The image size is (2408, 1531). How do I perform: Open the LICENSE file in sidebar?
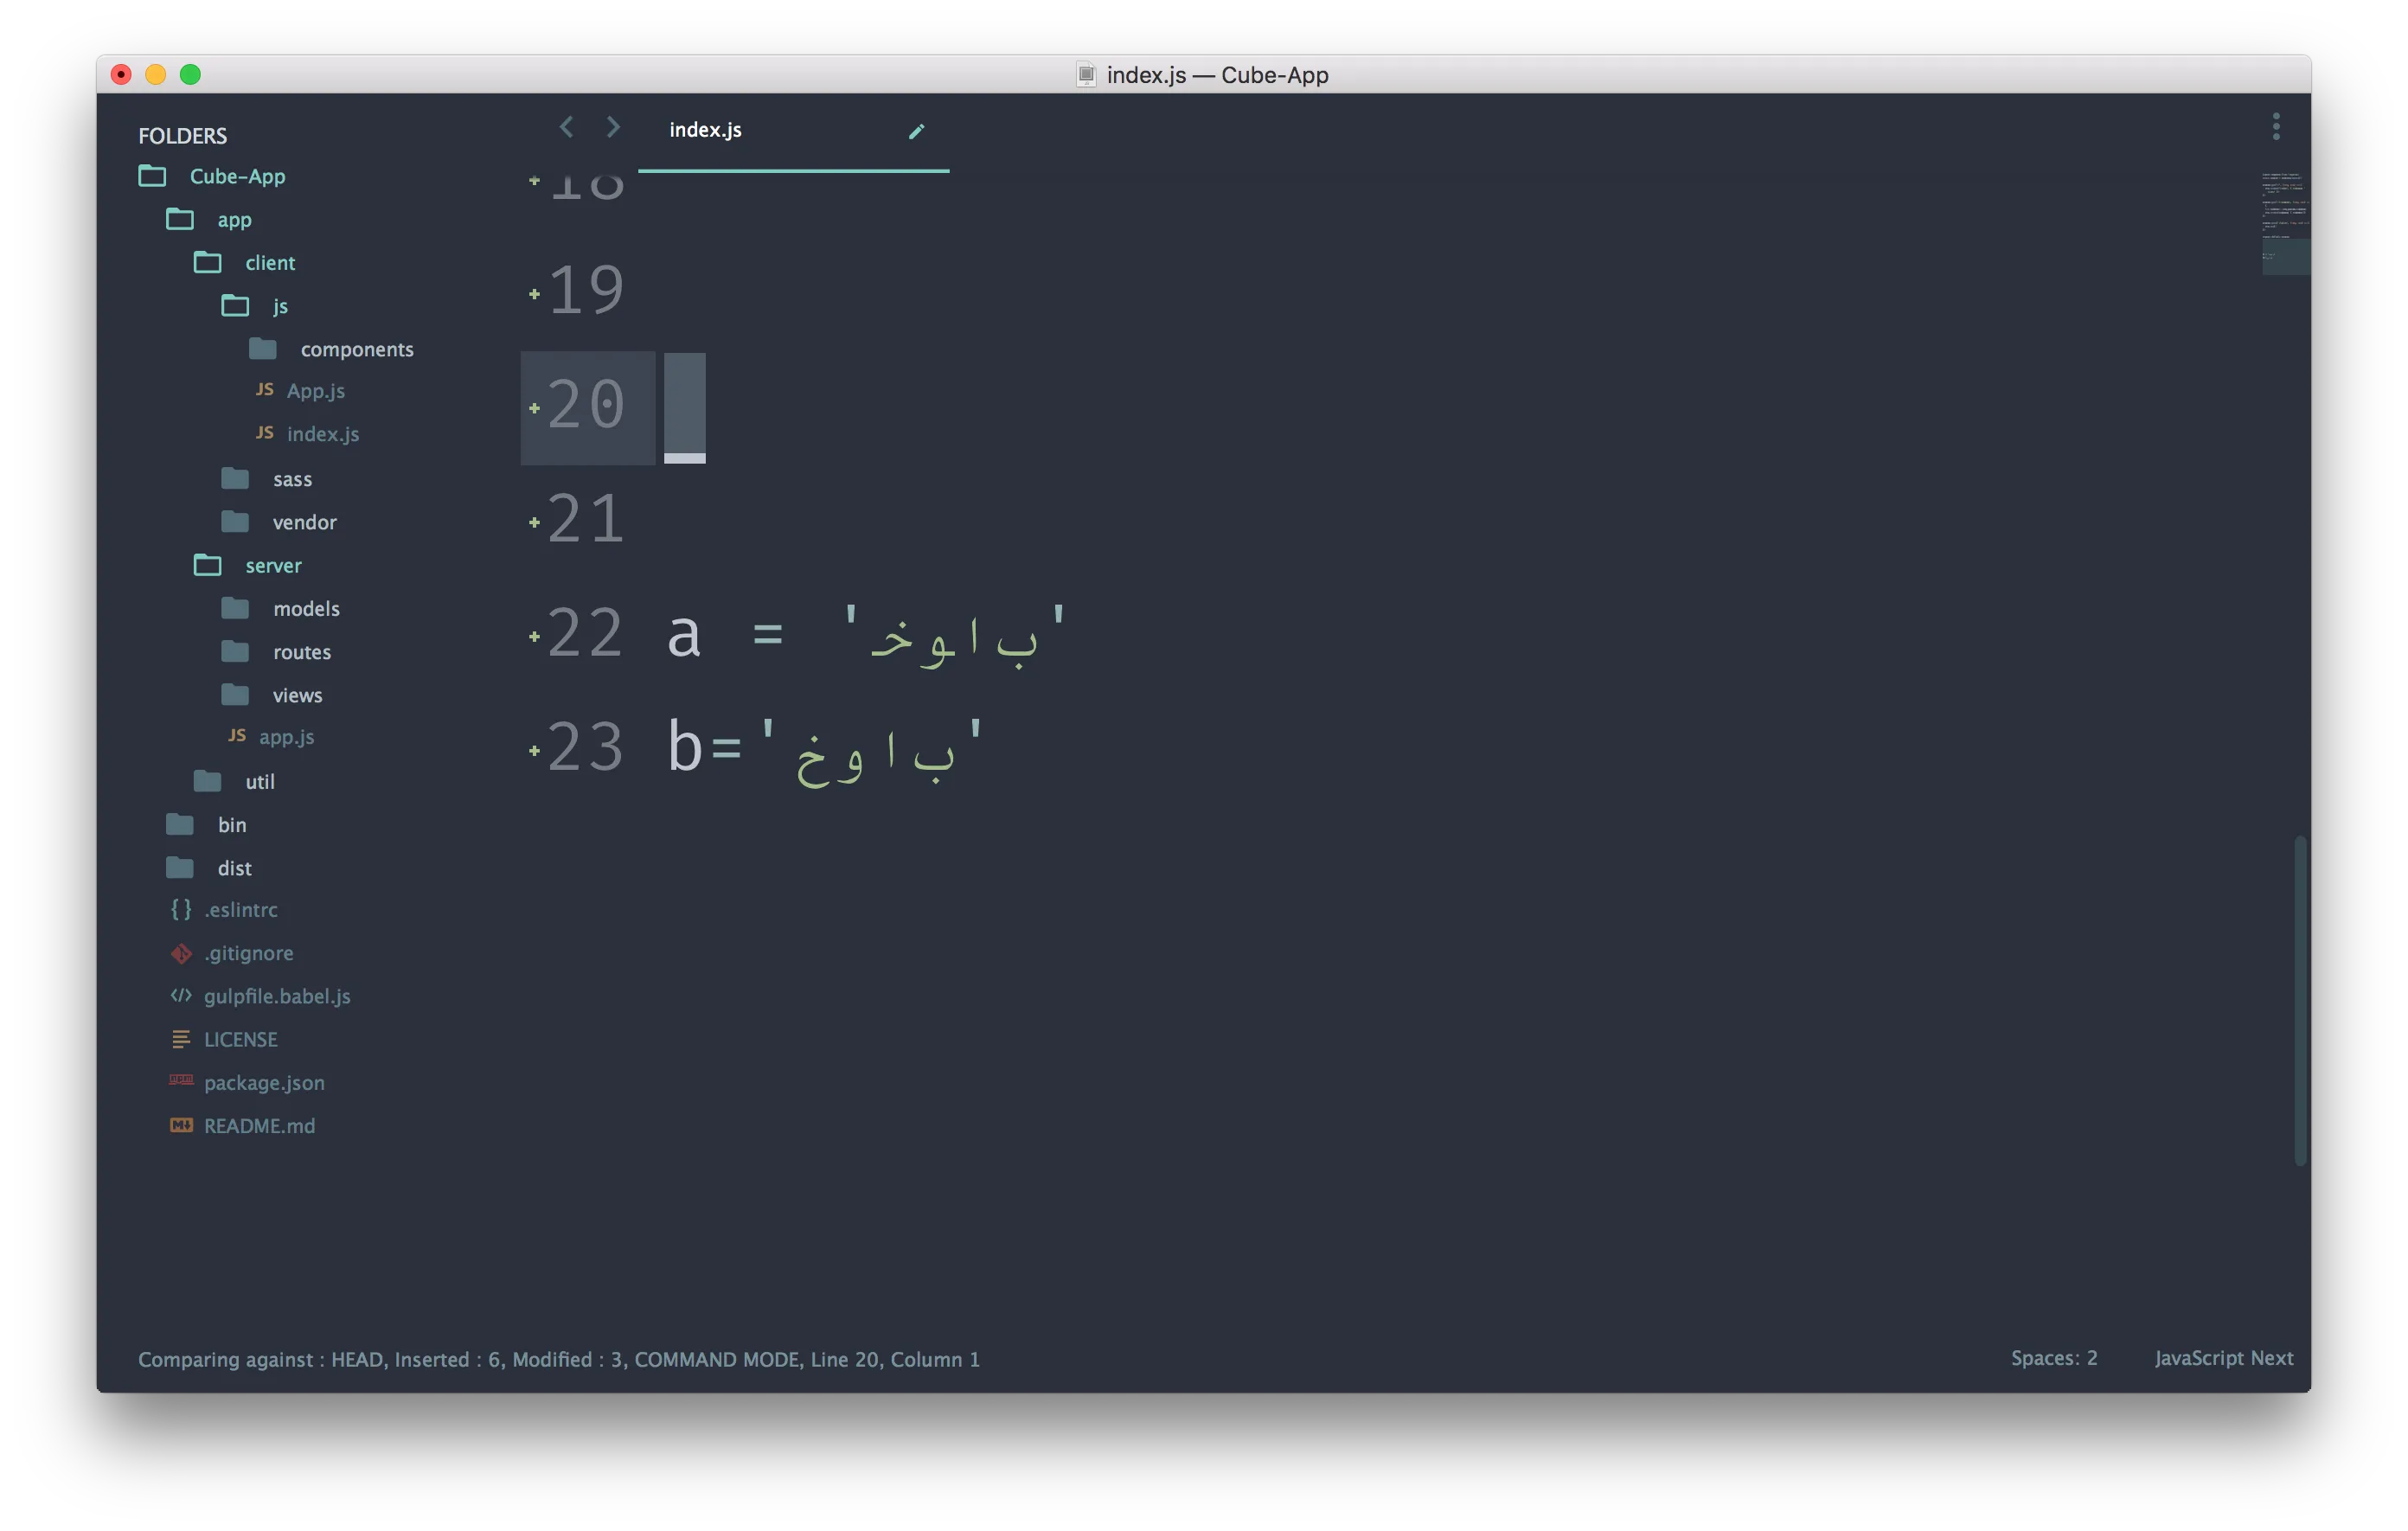pos(241,1039)
